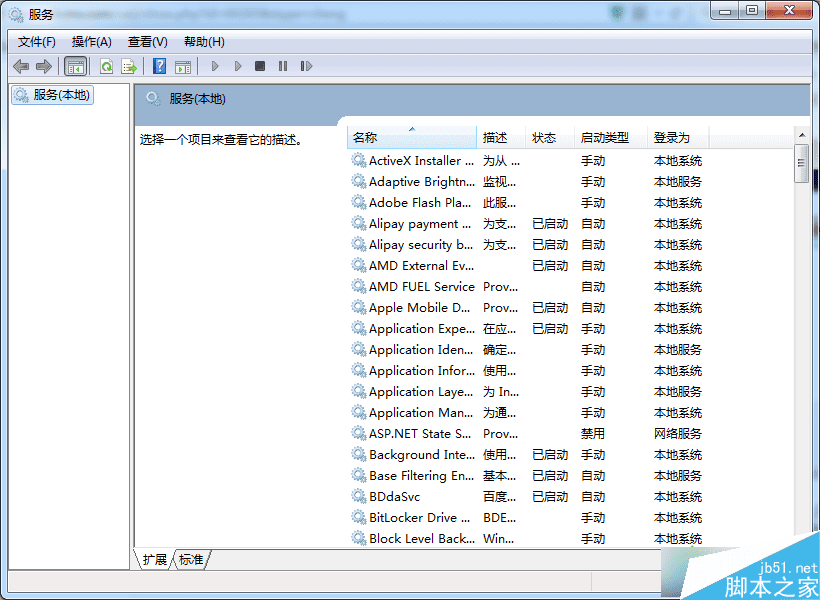
Task: Click the back navigation arrow icon
Action: (x=20, y=66)
